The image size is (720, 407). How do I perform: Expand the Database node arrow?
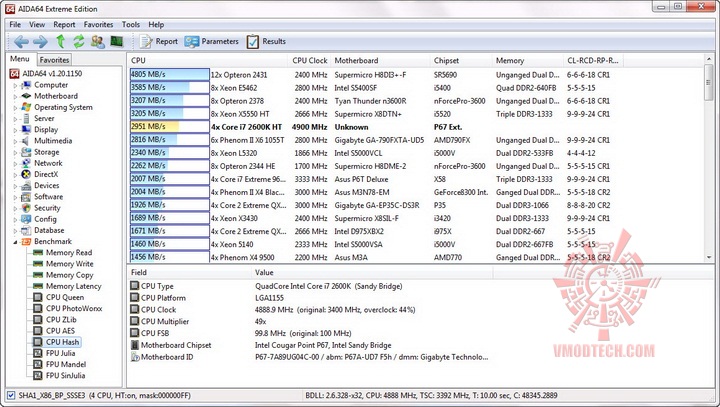15,230
